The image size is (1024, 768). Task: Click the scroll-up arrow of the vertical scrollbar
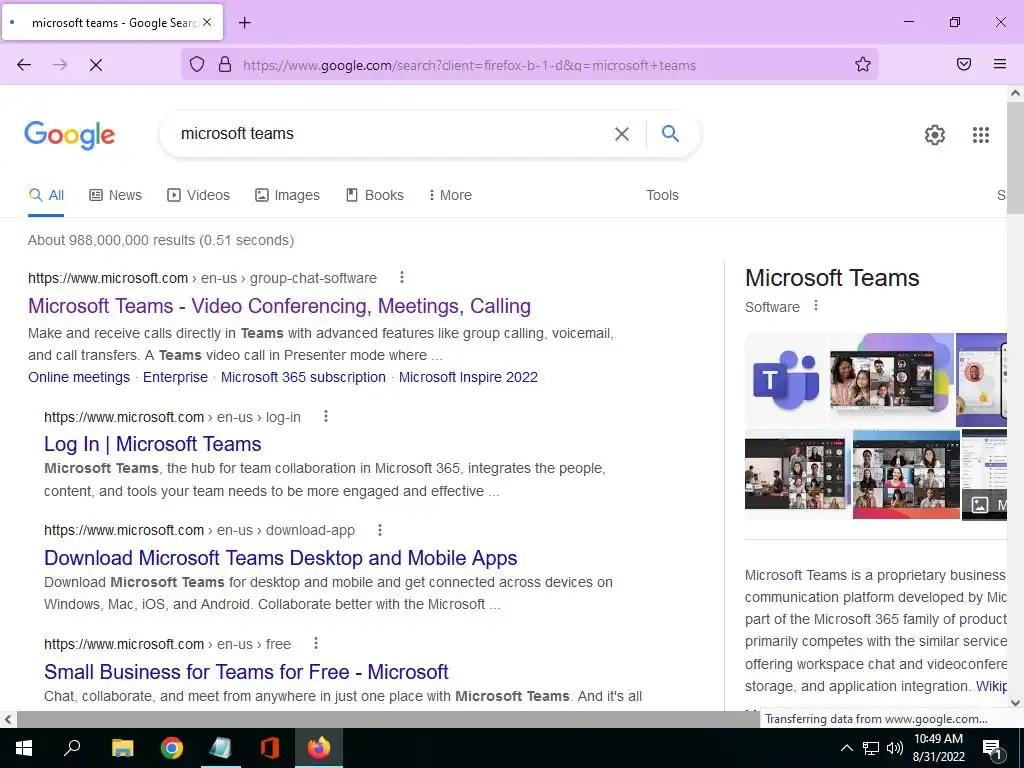pyautogui.click(x=1015, y=93)
